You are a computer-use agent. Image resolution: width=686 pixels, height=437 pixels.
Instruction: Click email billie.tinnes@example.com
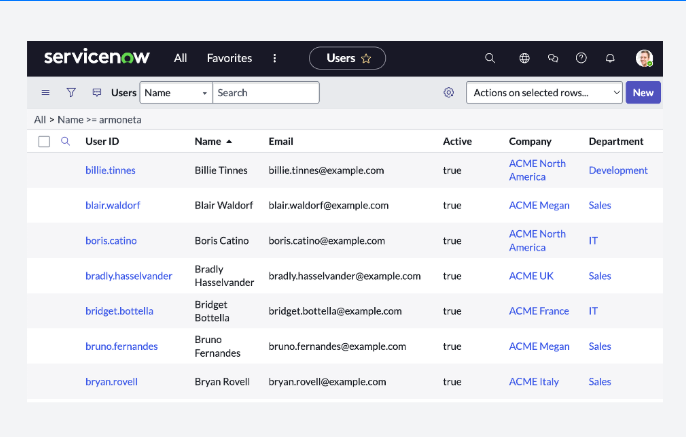pos(326,170)
